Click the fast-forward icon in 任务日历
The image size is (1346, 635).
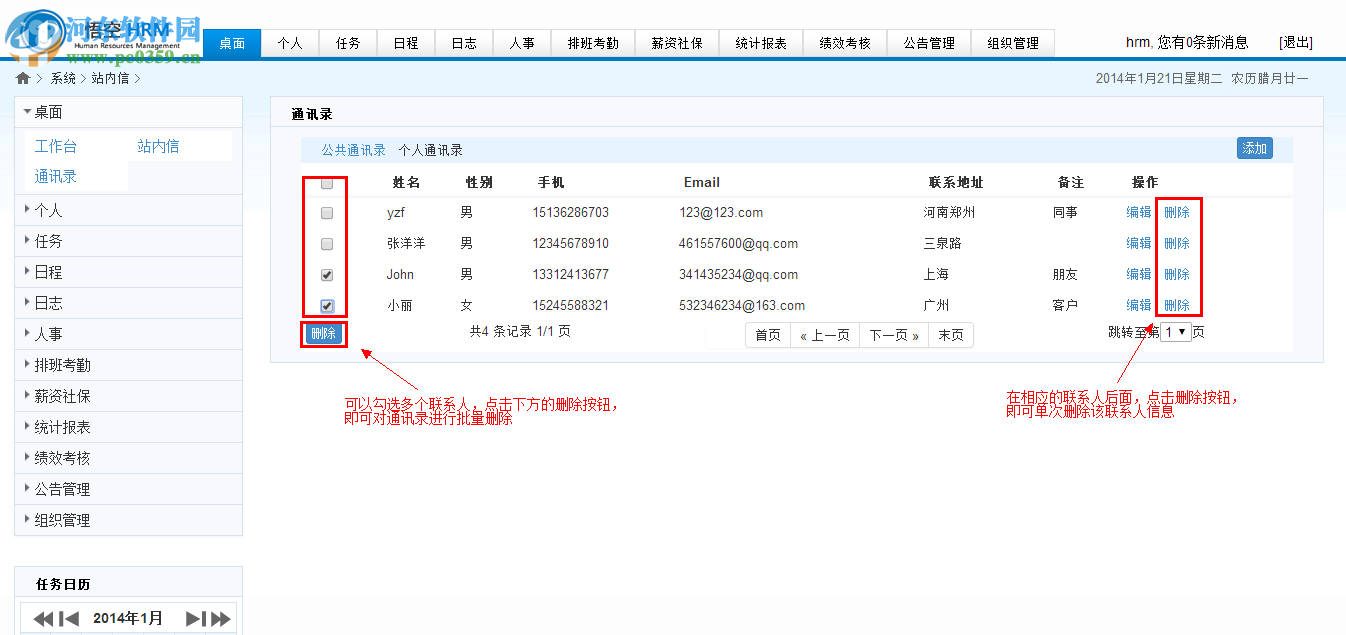tap(219, 617)
